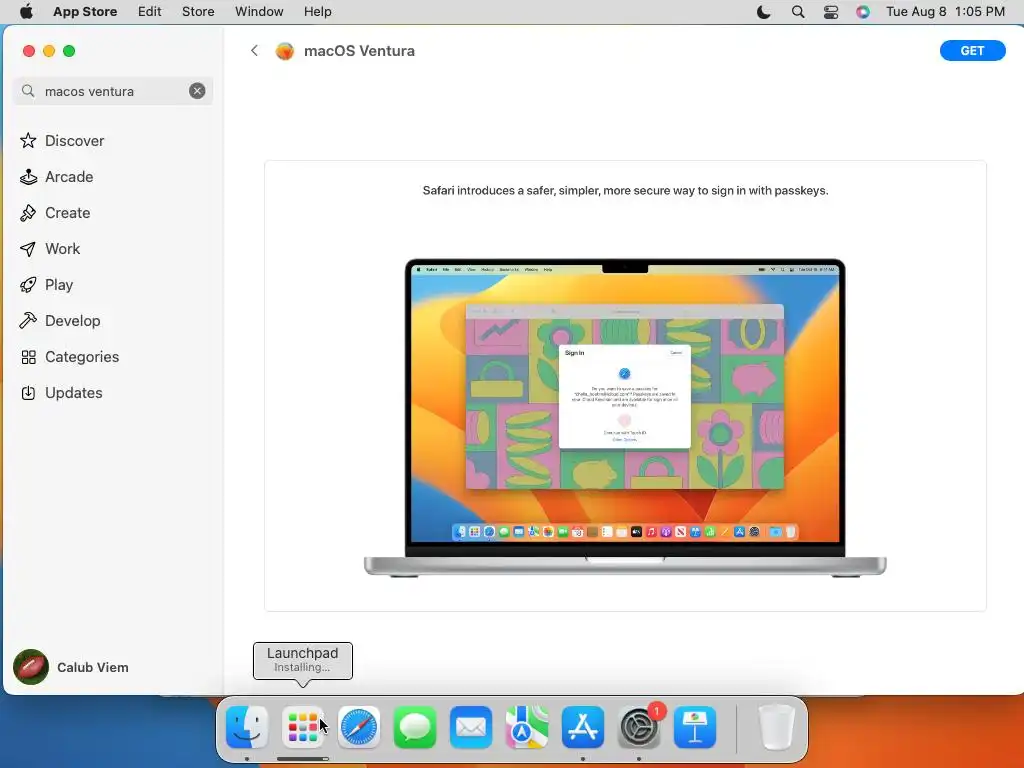
Task: Open System Settings with badge in Dock
Action: tap(639, 727)
